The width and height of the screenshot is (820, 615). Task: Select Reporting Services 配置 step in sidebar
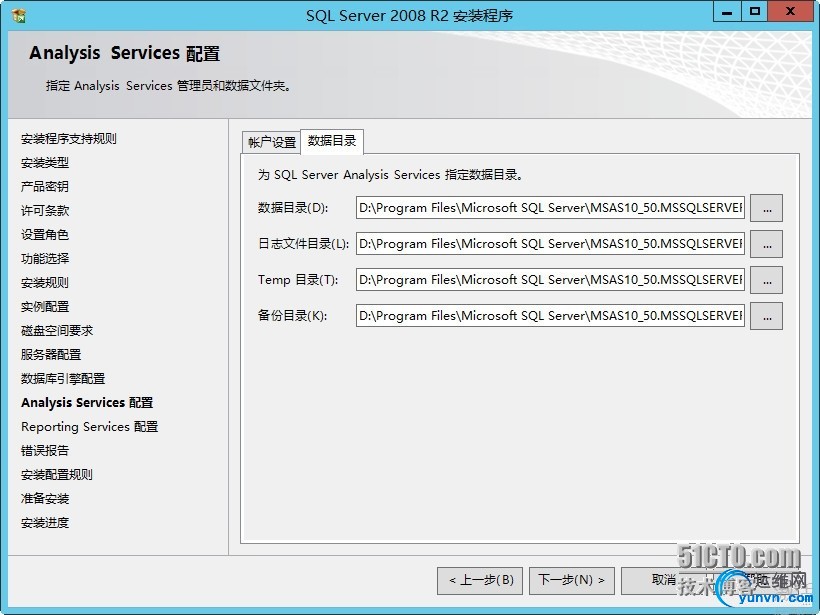(89, 427)
